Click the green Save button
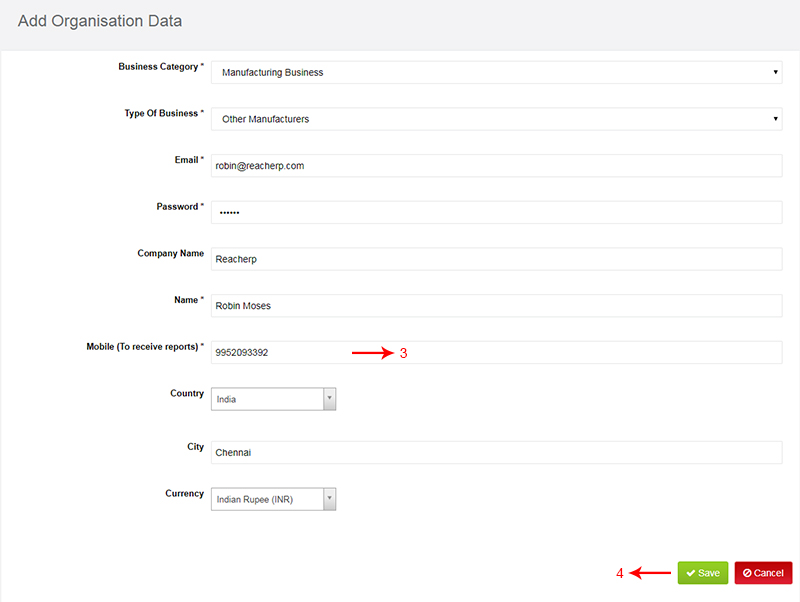Viewport: 800px width, 602px height. pyautogui.click(x=703, y=573)
